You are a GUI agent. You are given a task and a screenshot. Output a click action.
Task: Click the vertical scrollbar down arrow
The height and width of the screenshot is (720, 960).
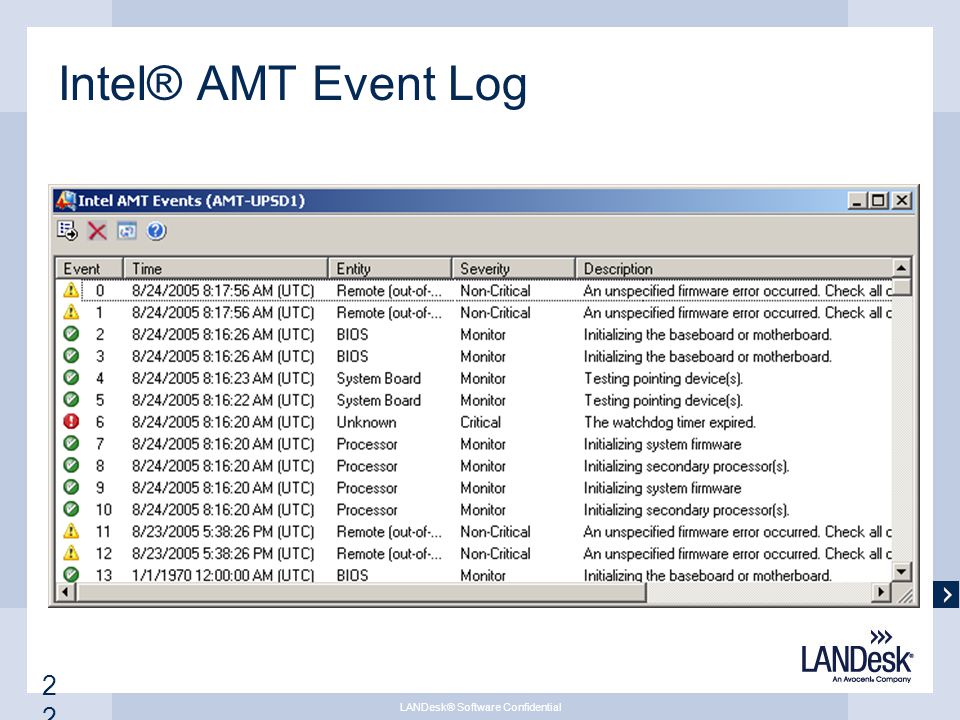(901, 572)
